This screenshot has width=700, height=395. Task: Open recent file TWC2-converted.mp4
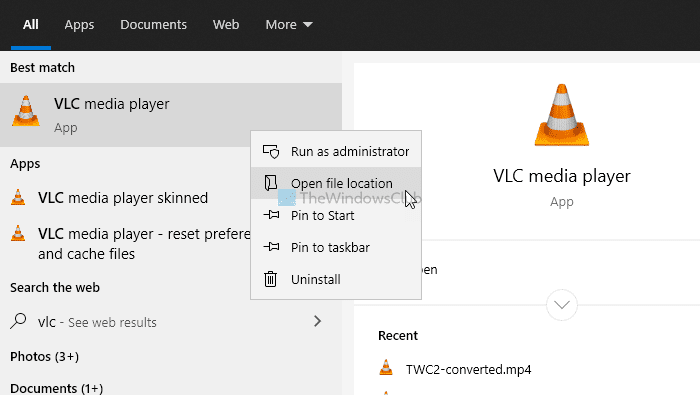coord(468,370)
